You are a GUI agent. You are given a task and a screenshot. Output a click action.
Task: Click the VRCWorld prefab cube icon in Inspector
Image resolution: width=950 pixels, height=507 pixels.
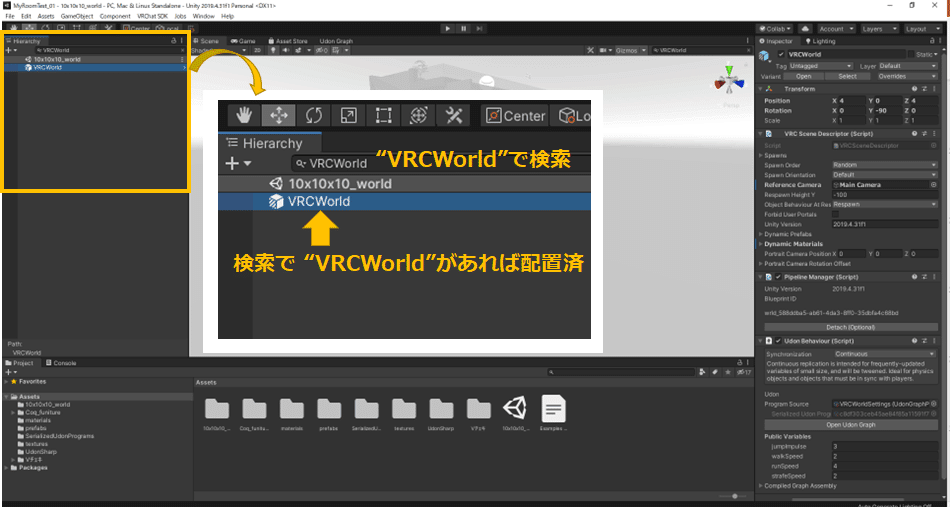pos(766,56)
